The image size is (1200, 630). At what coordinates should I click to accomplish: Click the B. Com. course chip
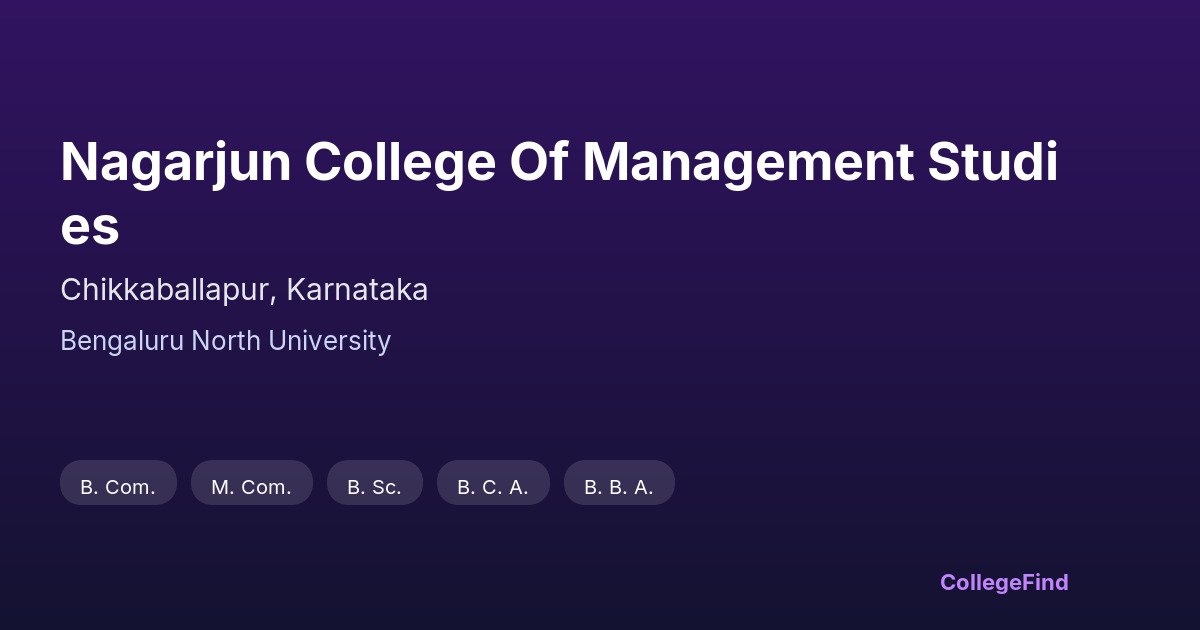point(118,487)
